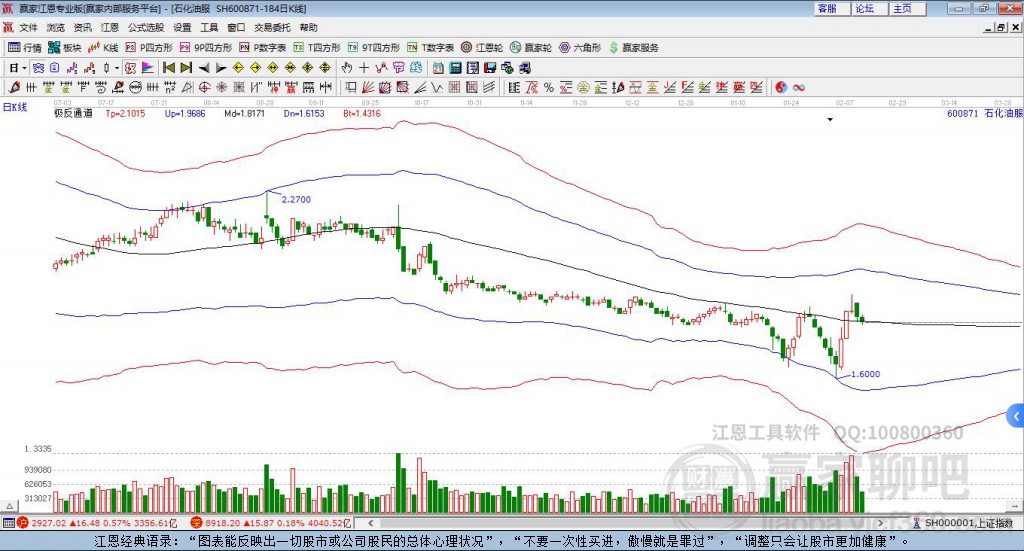The image size is (1024, 551).
Task: Expand the volume panel up-arrow button
Action: (9, 506)
